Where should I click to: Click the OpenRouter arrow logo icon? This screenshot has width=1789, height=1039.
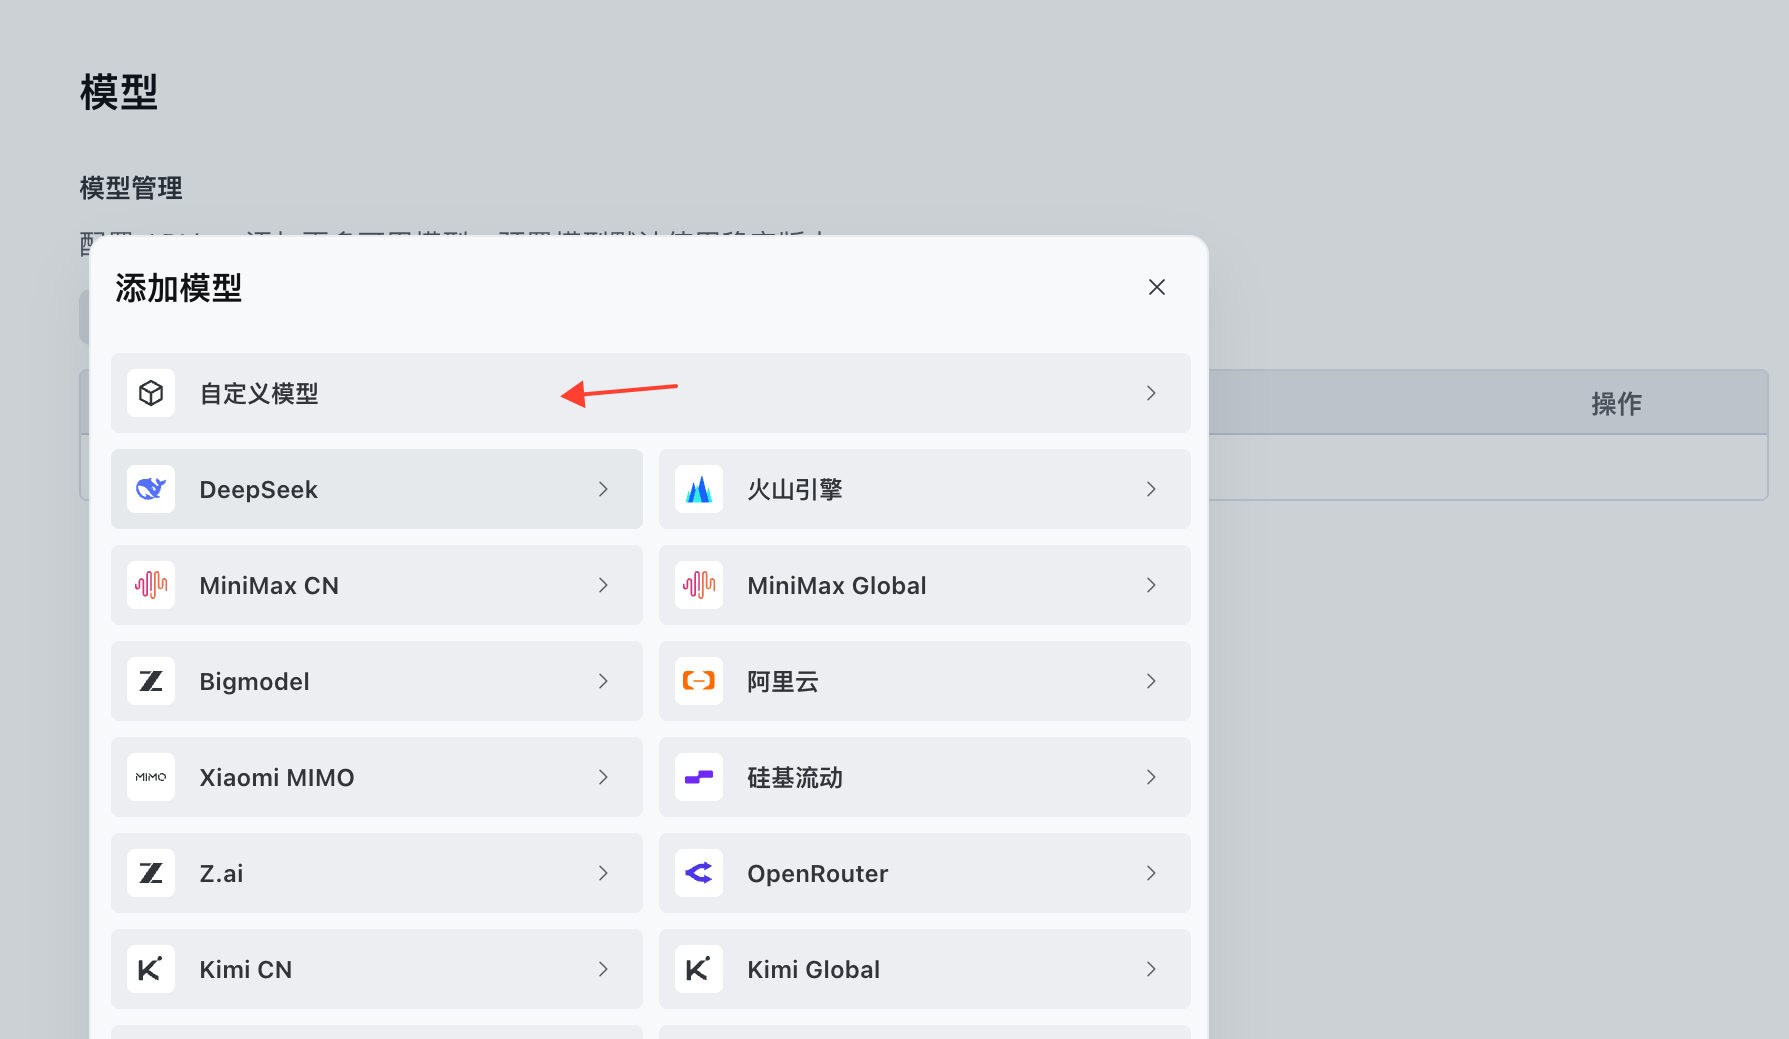tap(699, 873)
